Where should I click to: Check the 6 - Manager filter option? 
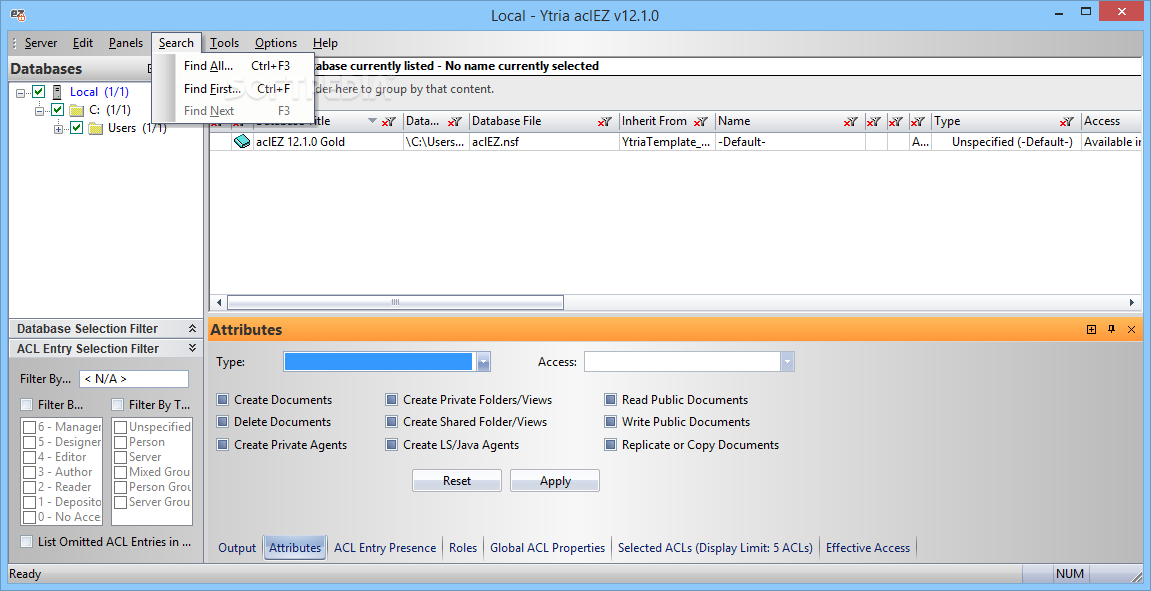click(29, 427)
